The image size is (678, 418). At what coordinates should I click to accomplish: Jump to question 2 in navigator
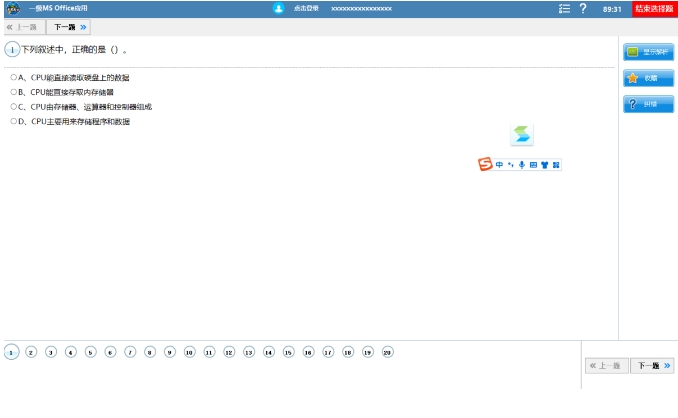31,352
